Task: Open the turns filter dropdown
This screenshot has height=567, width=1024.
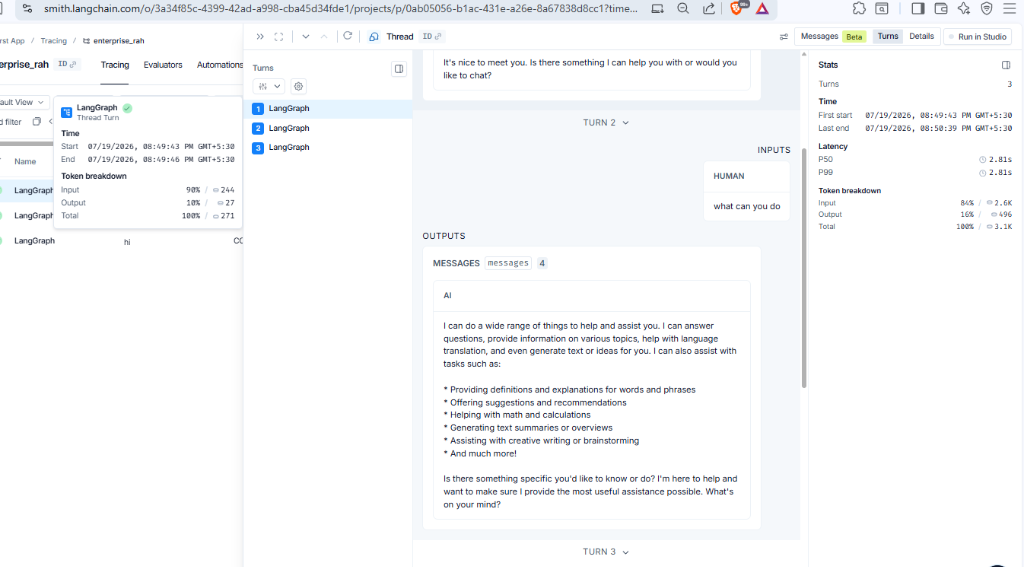Action: click(x=268, y=86)
